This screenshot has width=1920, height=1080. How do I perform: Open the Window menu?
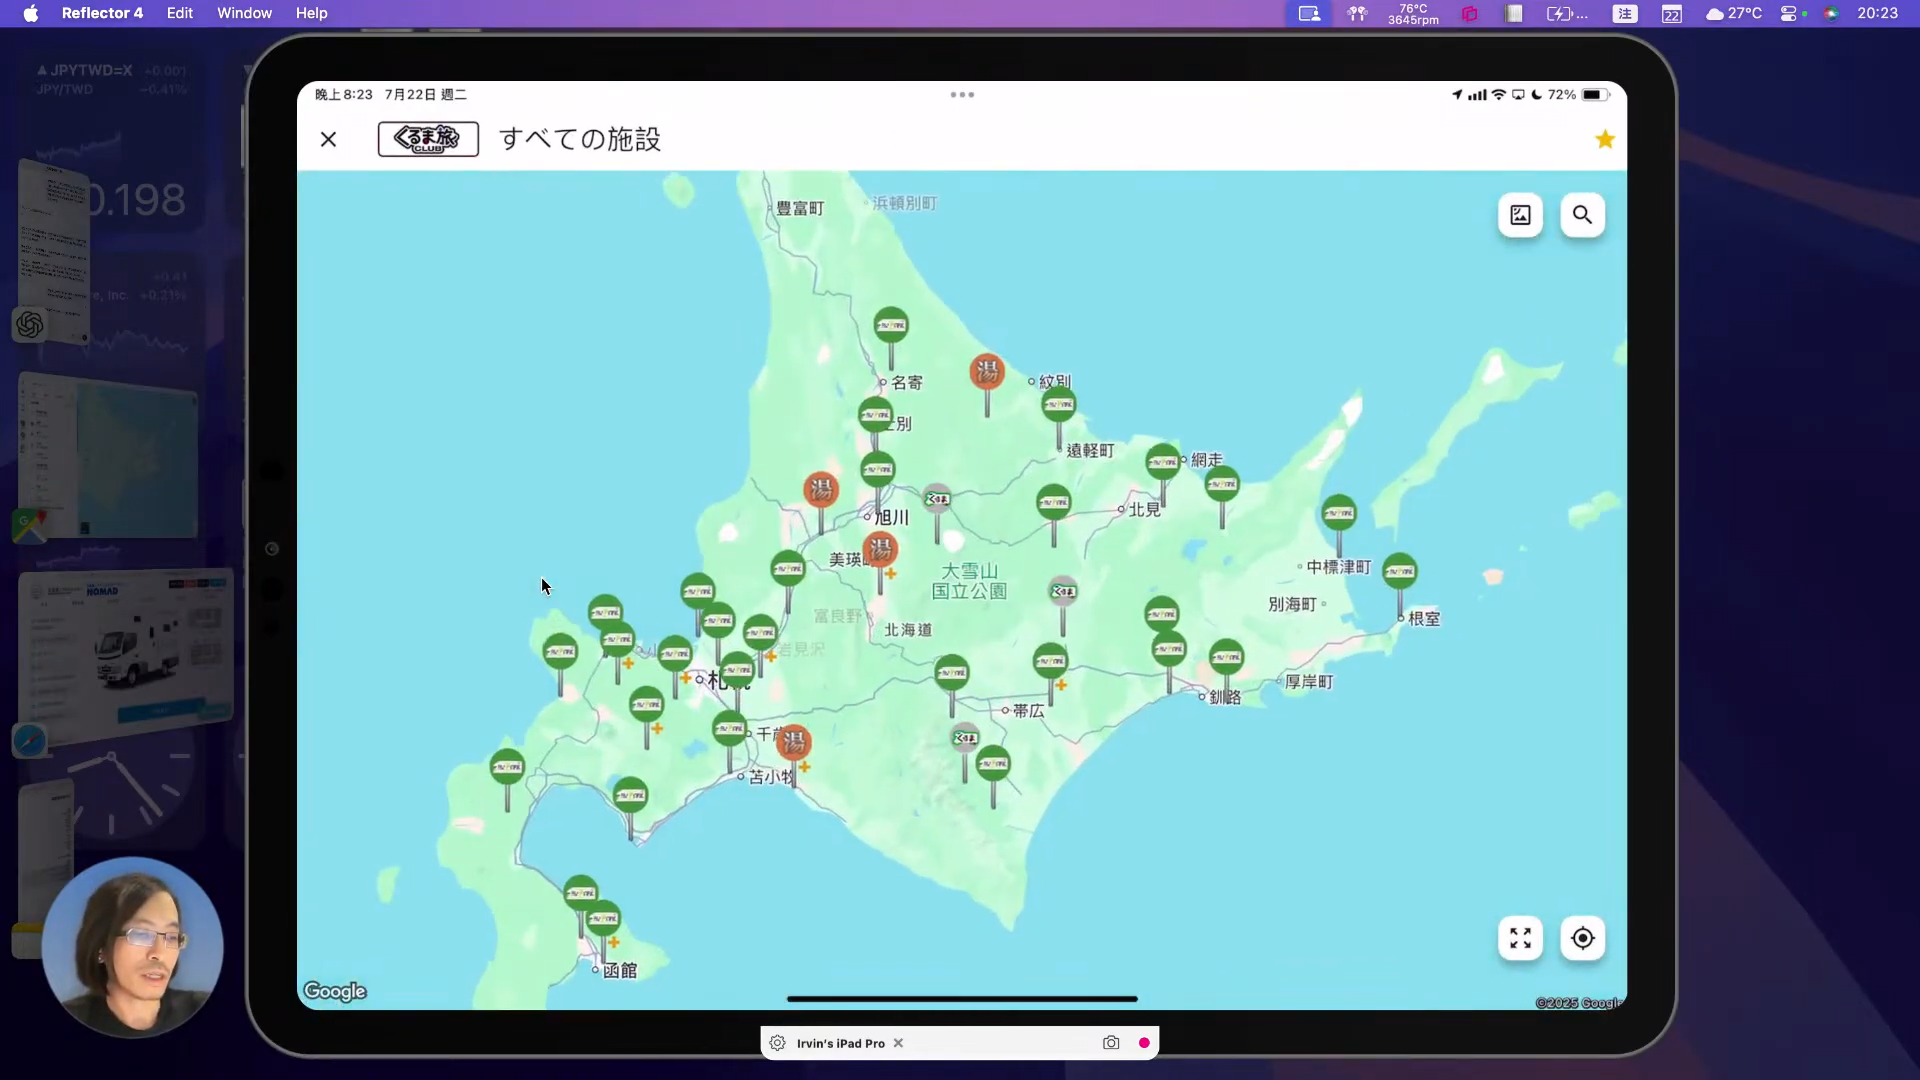(x=244, y=13)
